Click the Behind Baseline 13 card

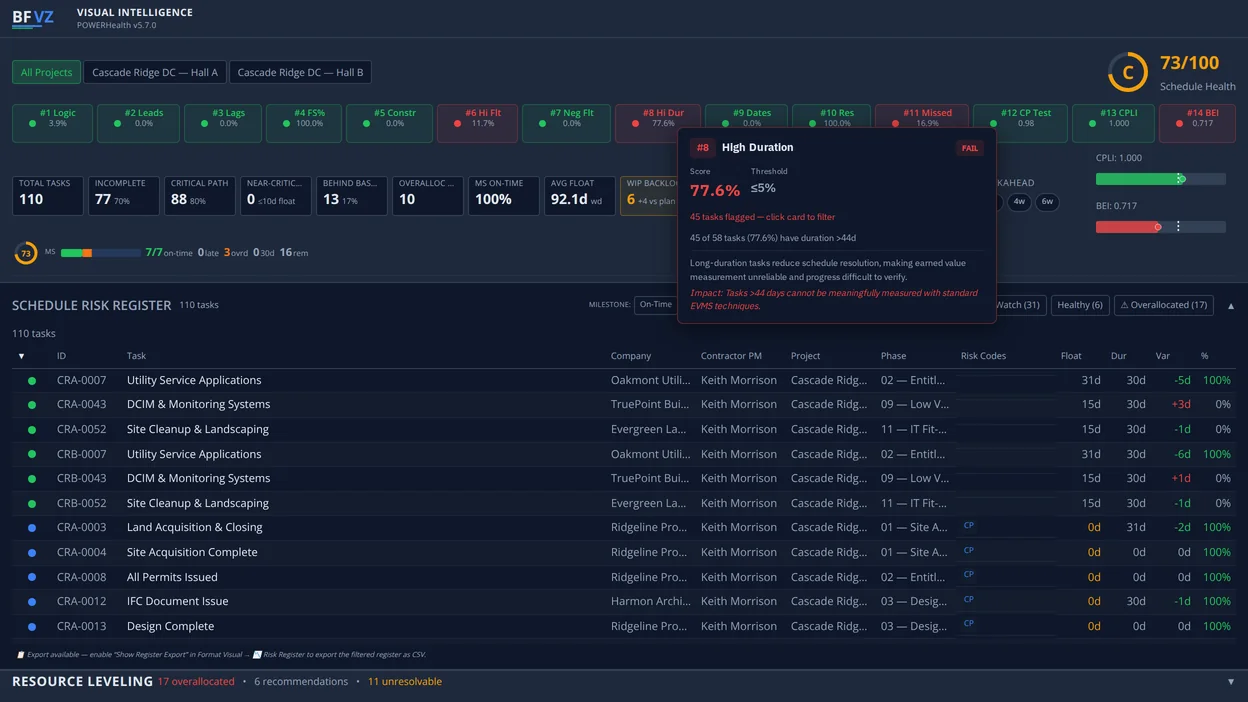click(352, 196)
